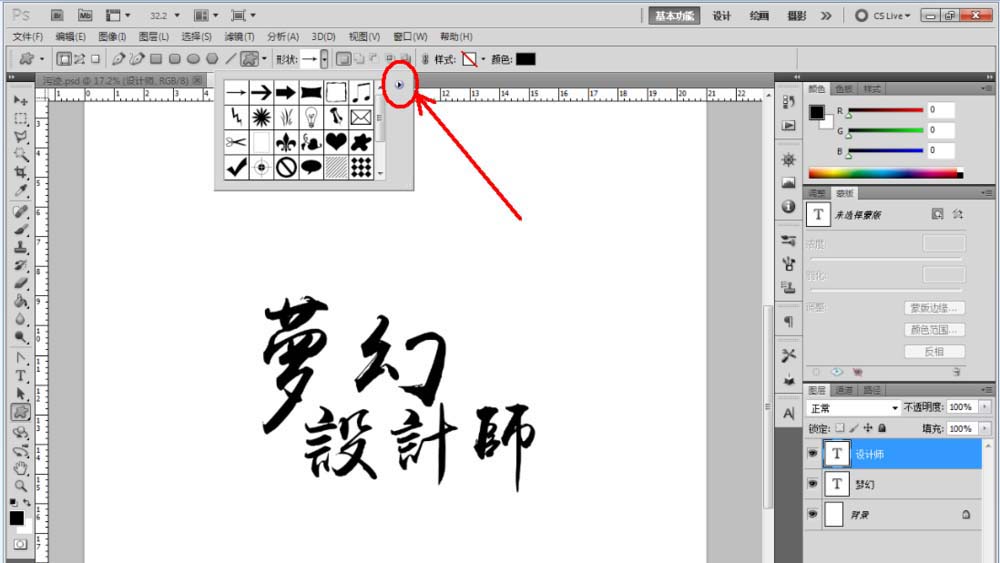Click the color spectrum ramp
The height and width of the screenshot is (563, 1000).
pyautogui.click(x=886, y=173)
